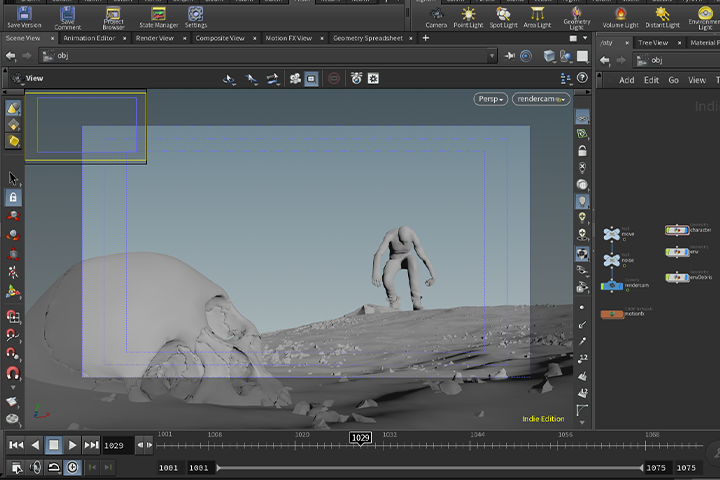Click the Save Comment shelf tool
The width and height of the screenshot is (720, 480).
(x=68, y=18)
